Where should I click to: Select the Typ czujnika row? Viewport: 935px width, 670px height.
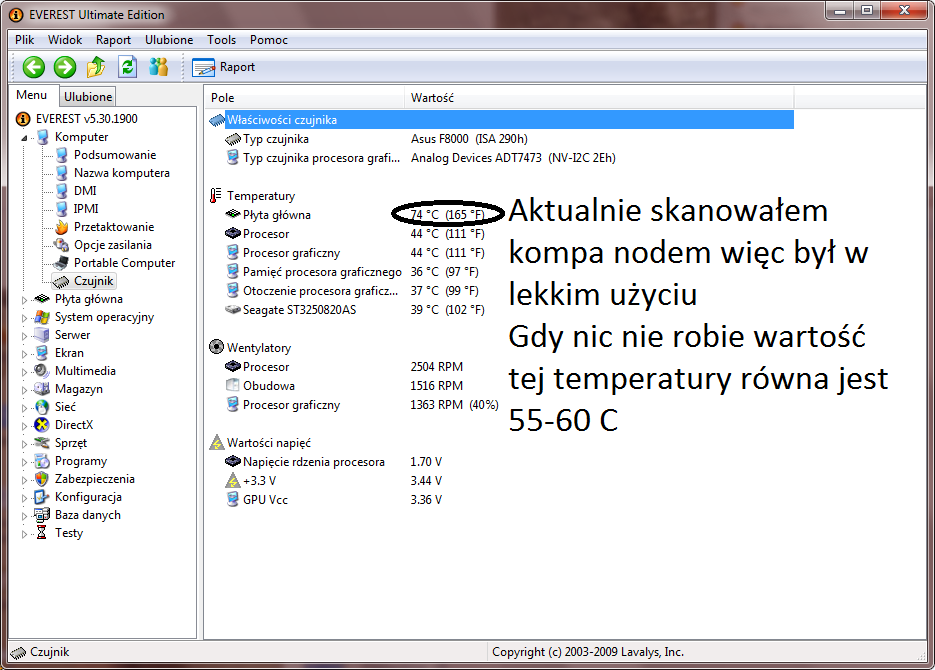[x=500, y=139]
